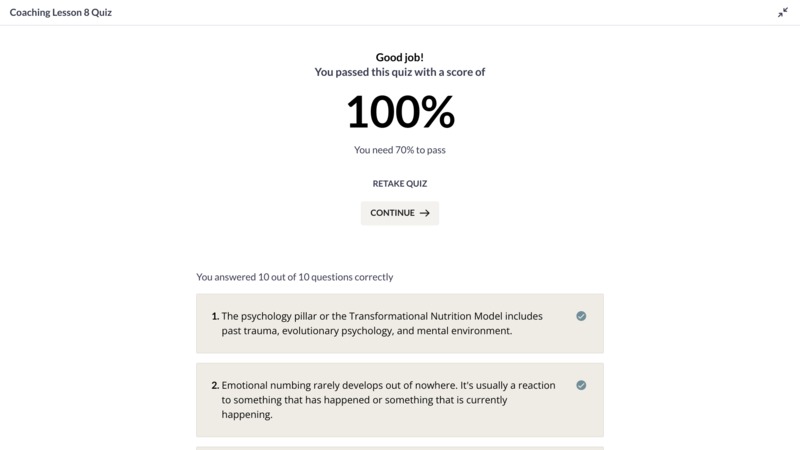Click the empty header bar beside the title
The height and width of the screenshot is (450, 800).
444,12
